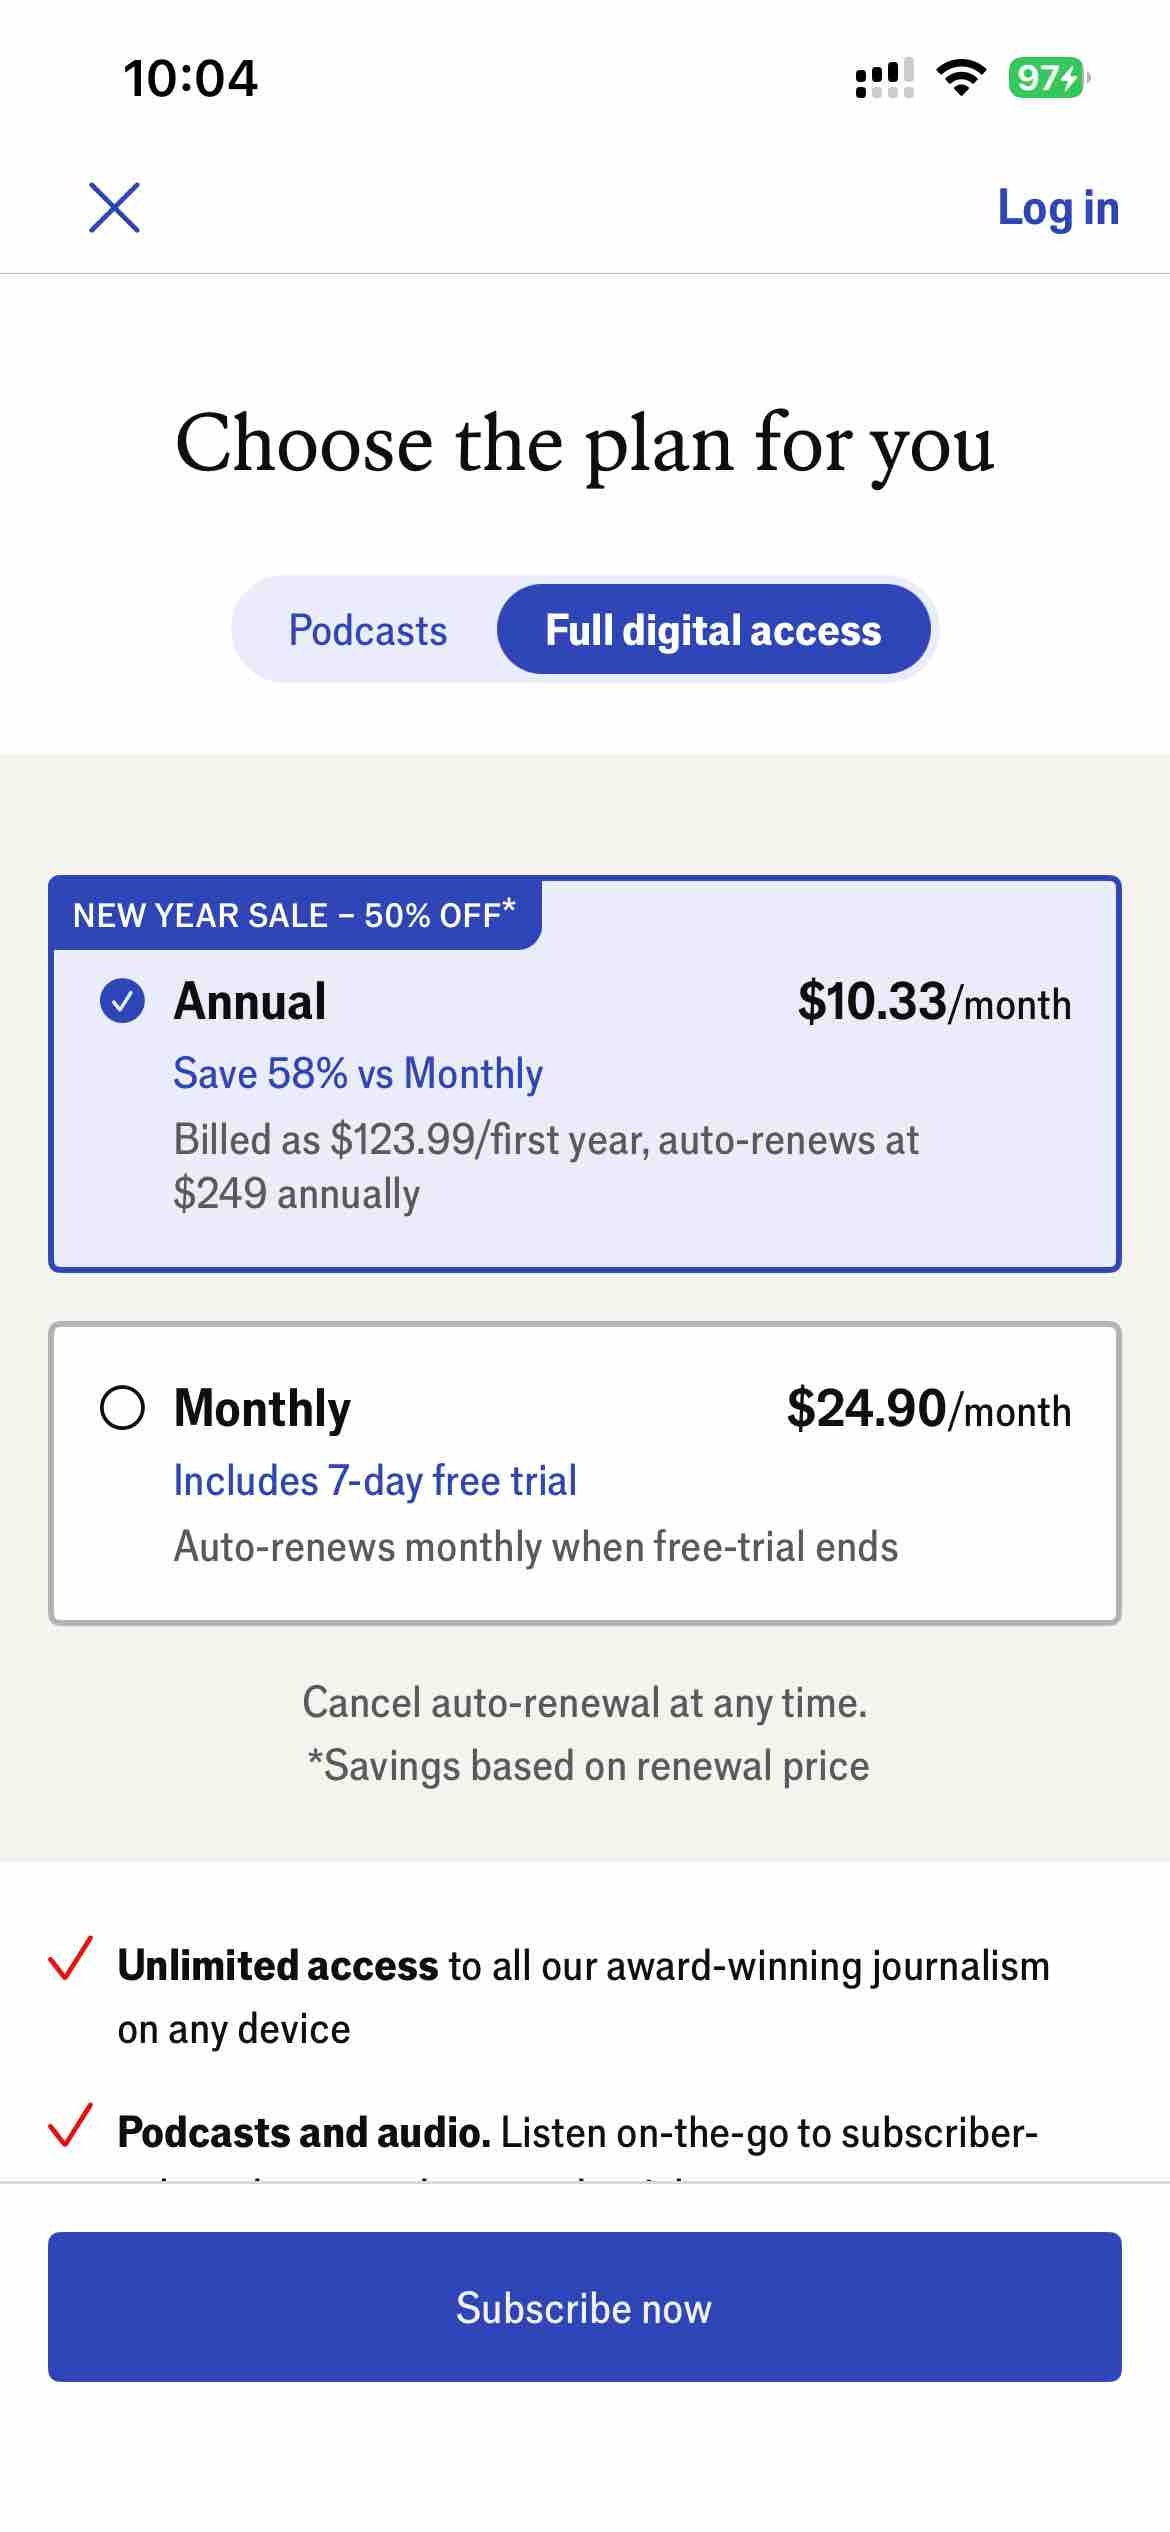Switch to the Podcasts tab

click(x=368, y=630)
